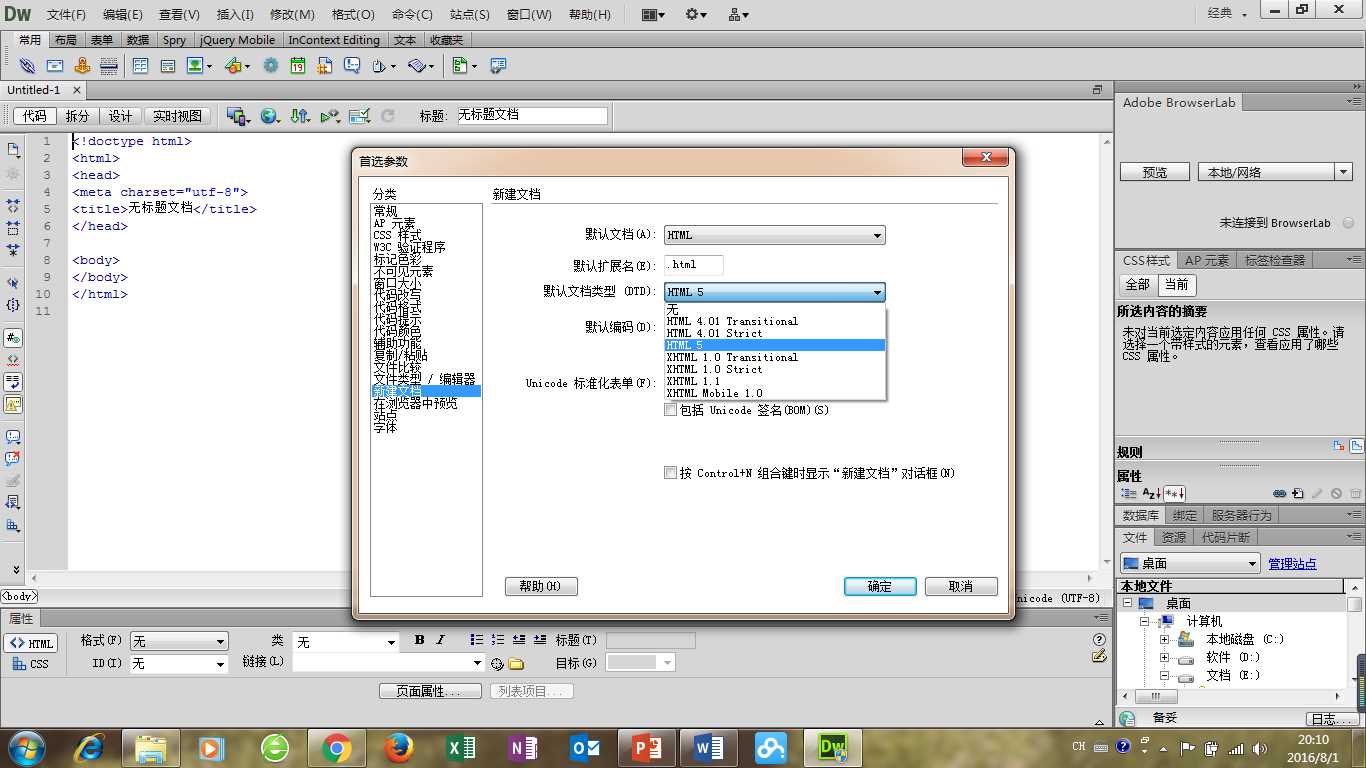The width and height of the screenshot is (1366, 768).
Task: Select XHTML 1.0 Transitional from list
Action: 775,357
